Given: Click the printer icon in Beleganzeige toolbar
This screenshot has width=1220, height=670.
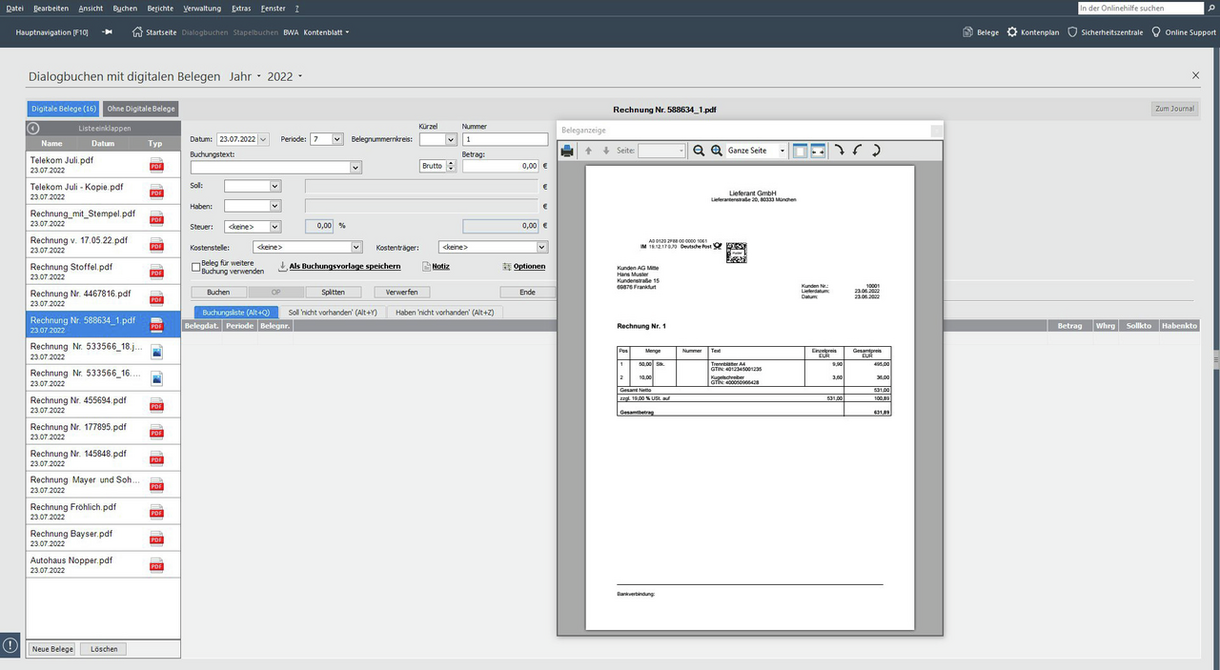Looking at the screenshot, I should (x=567, y=151).
